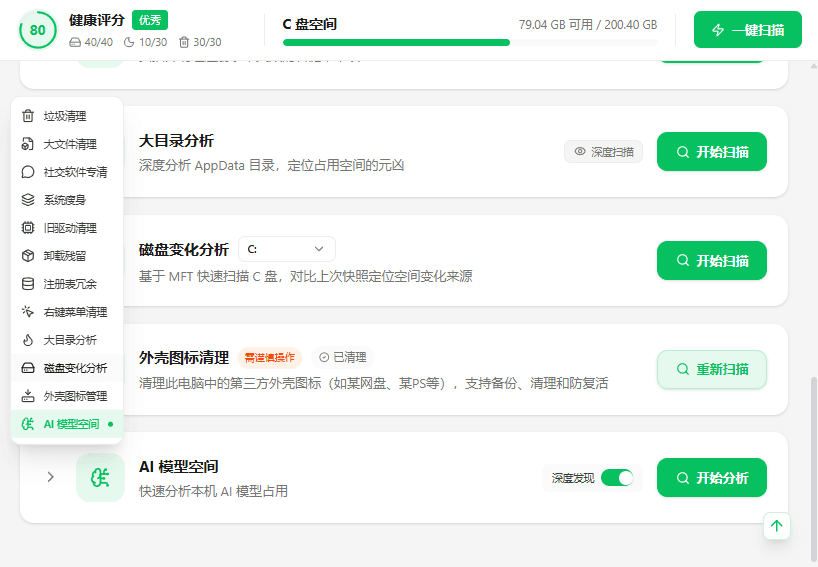Click the disk icon beside 磁盘变化分析
The image size is (818, 567).
point(28,368)
